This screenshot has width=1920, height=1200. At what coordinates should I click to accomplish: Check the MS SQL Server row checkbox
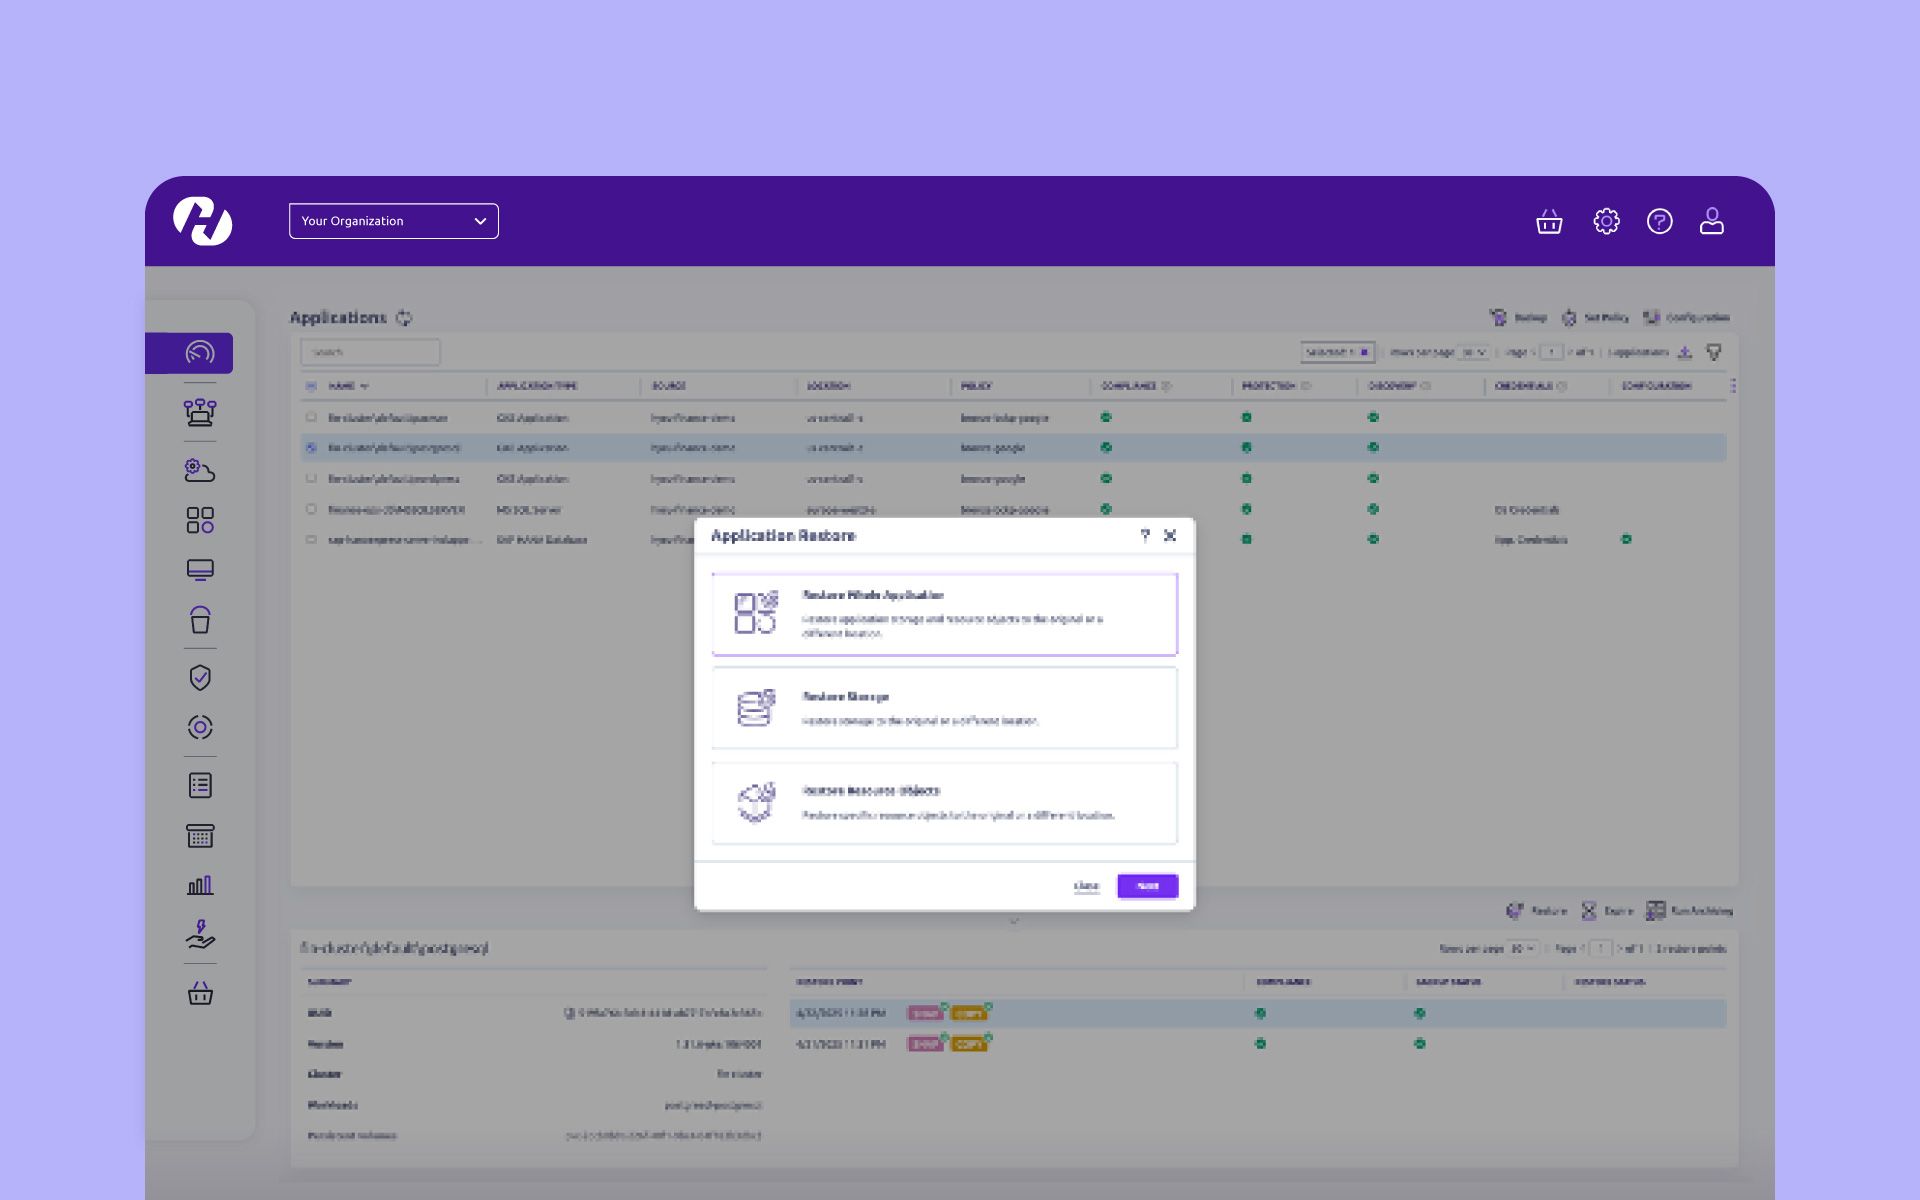coord(311,509)
